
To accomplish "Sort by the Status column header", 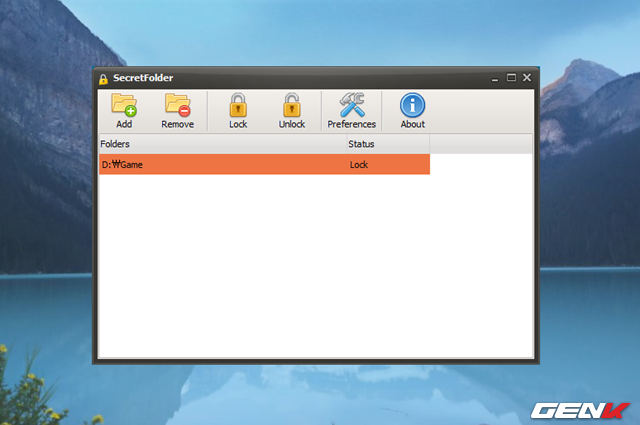I will click(x=386, y=144).
